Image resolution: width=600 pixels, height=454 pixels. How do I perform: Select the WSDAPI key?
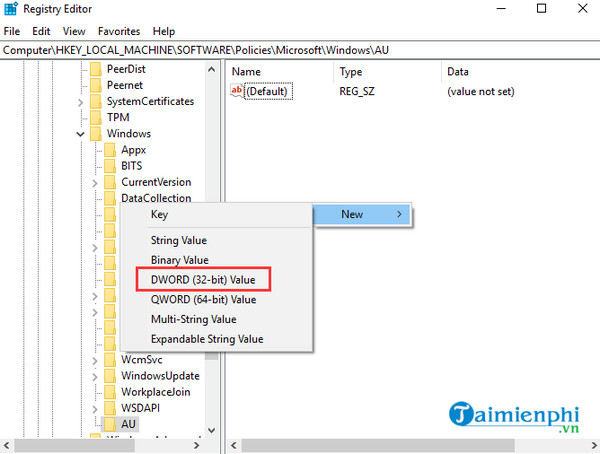pyautogui.click(x=140, y=408)
